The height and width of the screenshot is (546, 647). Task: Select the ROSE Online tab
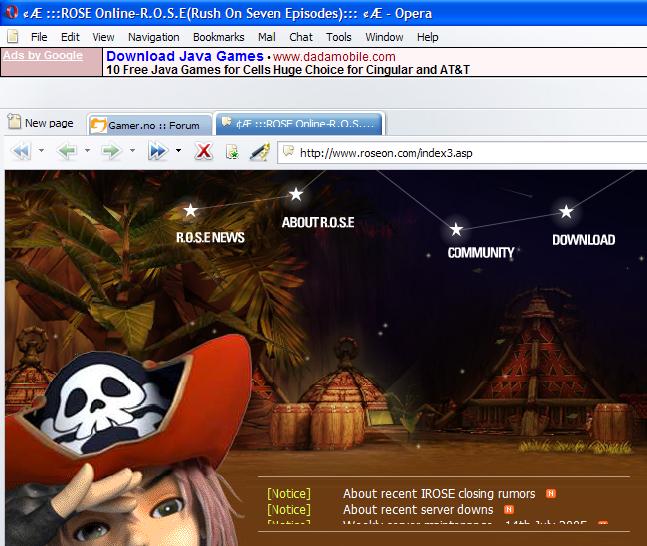[300, 123]
